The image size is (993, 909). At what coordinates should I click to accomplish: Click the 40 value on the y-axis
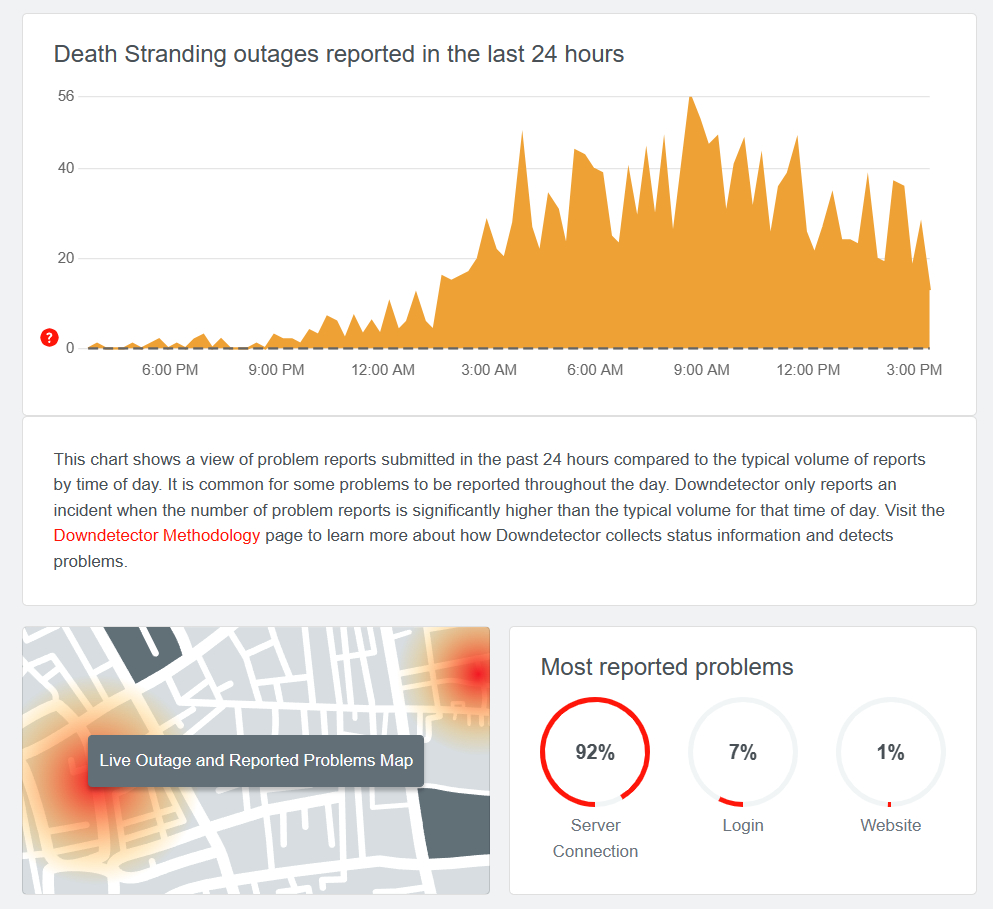(x=66, y=168)
